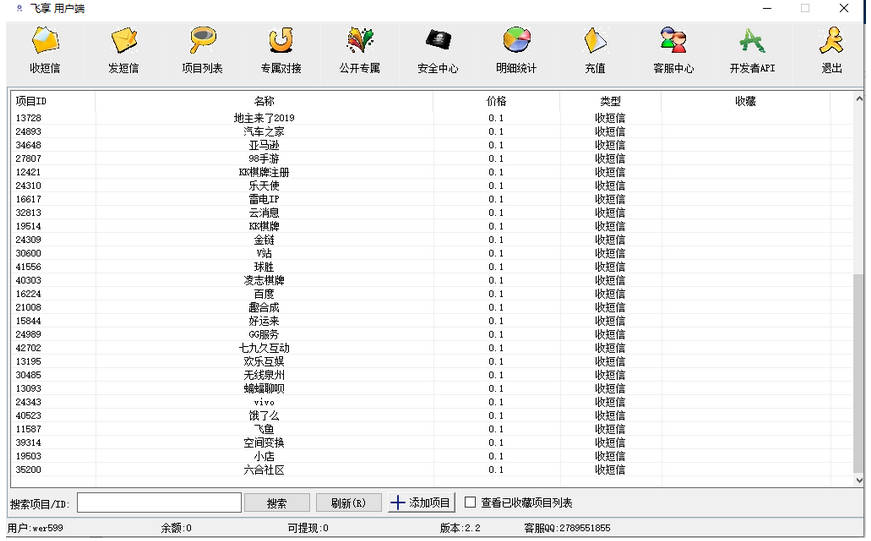Image resolution: width=871 pixels, height=541 pixels.
Task: Sort by 价格 column header
Action: click(x=496, y=101)
